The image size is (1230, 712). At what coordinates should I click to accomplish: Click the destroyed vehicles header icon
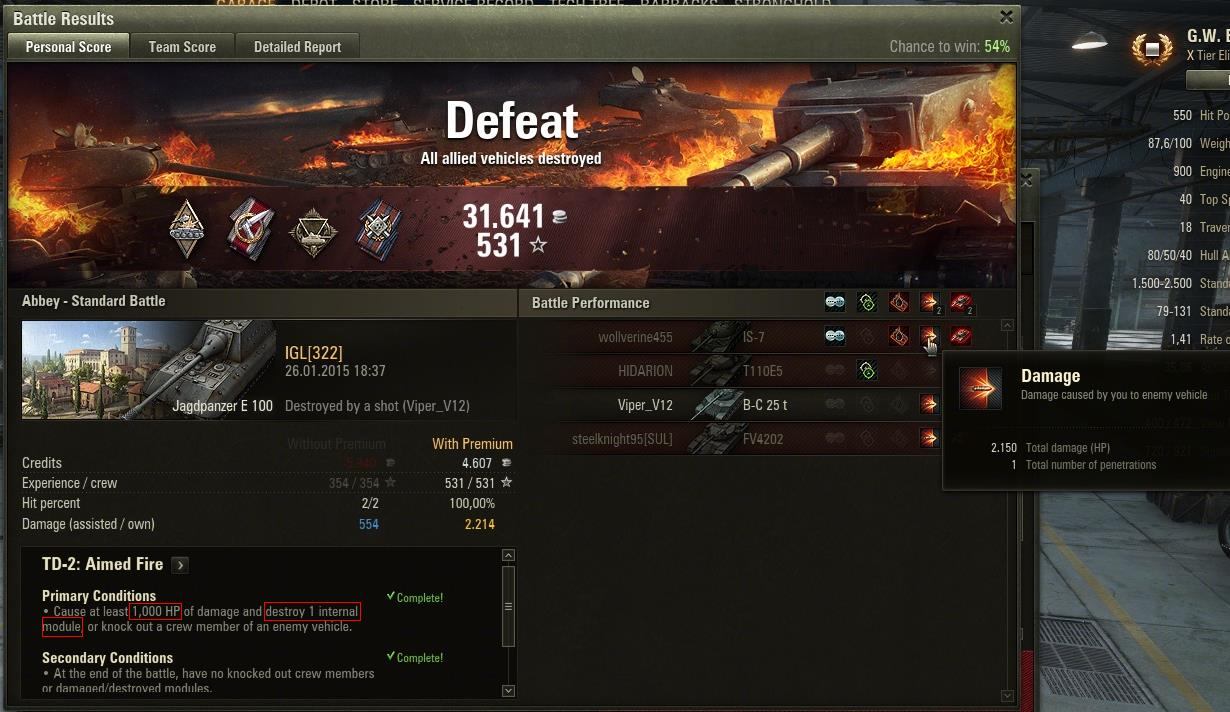[x=962, y=303]
